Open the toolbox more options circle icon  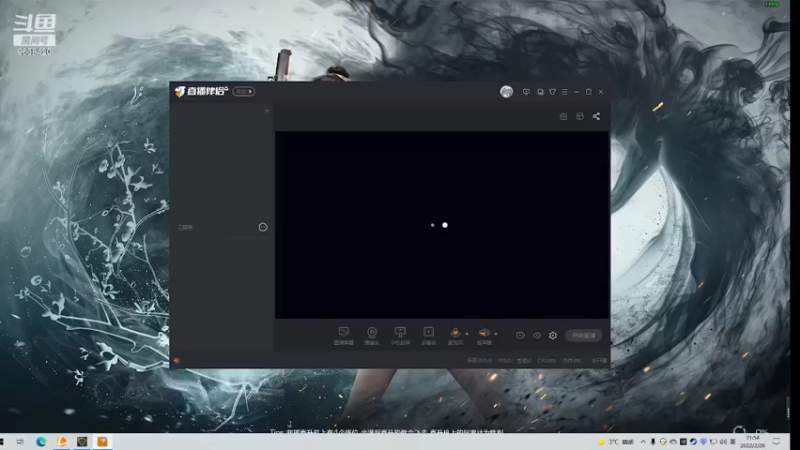point(263,227)
